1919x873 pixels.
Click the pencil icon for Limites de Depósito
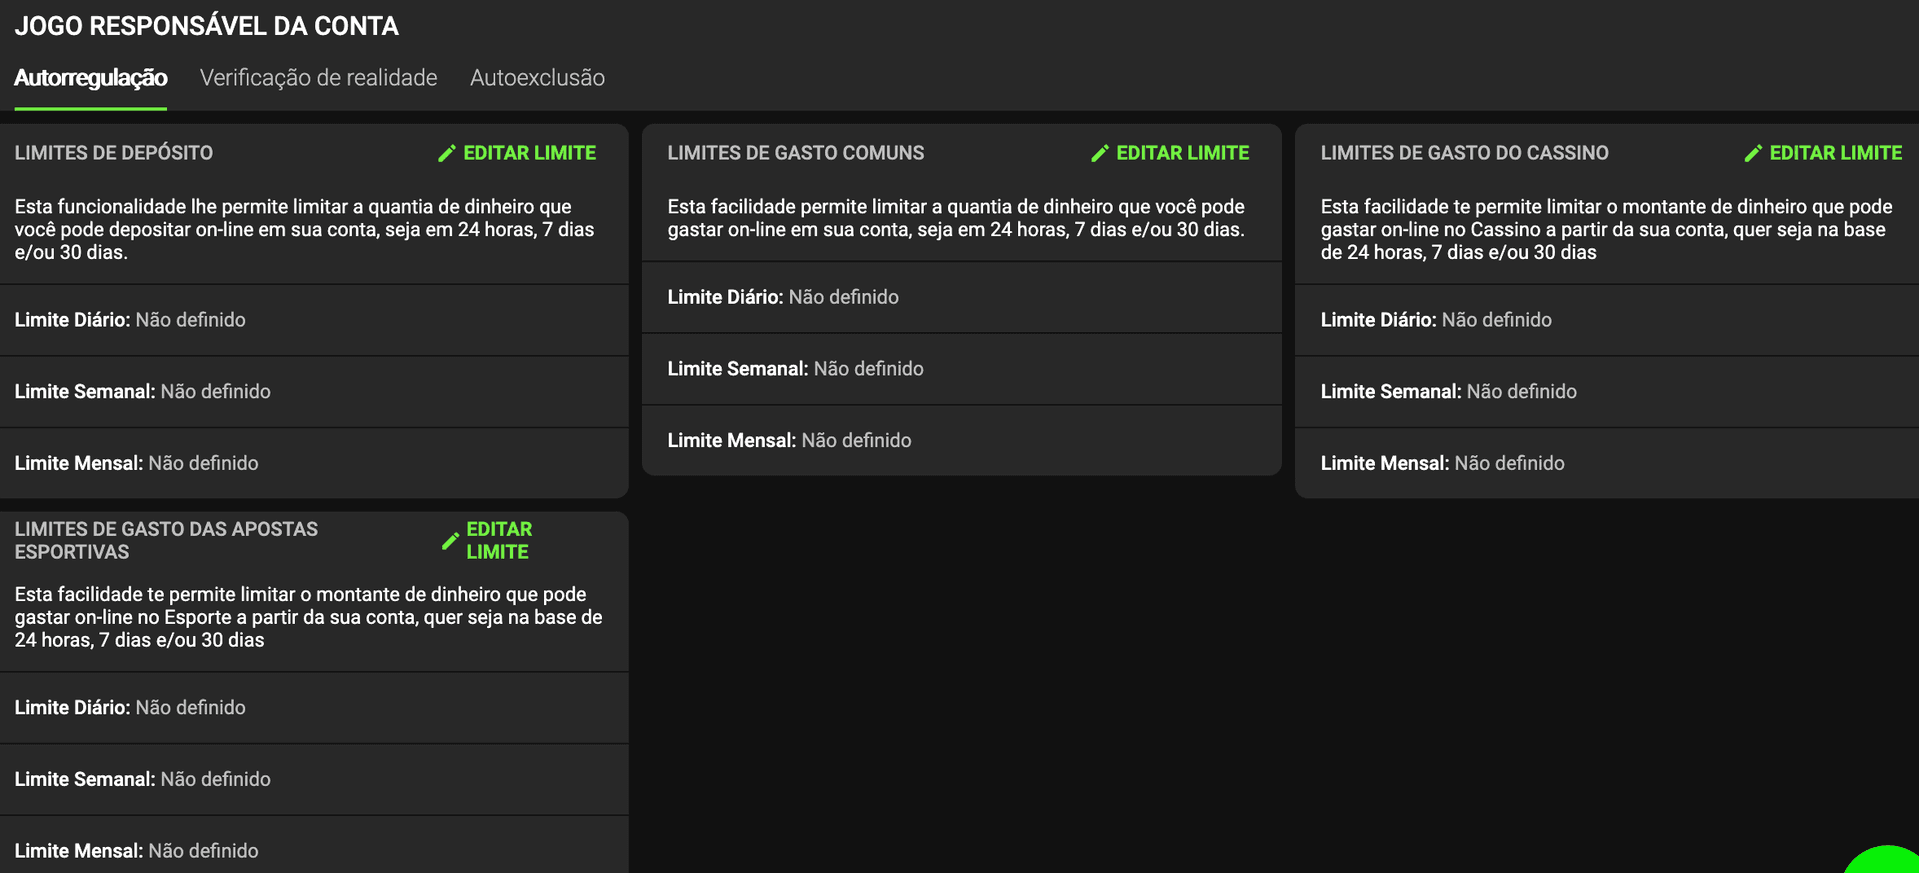447,153
